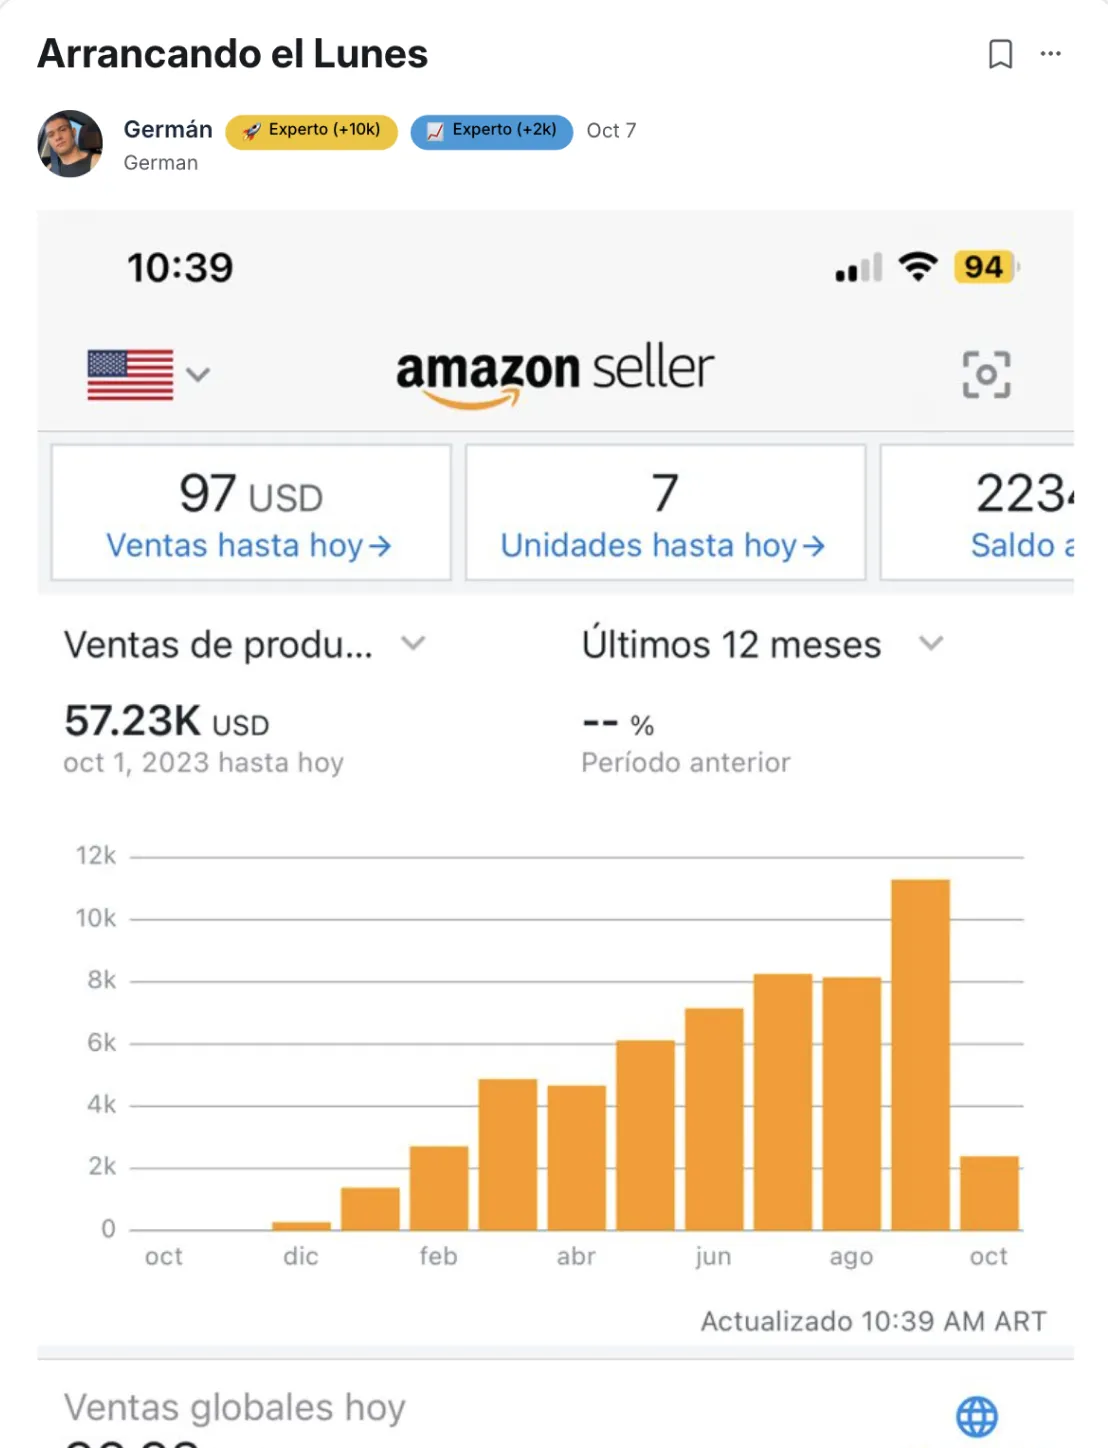This screenshot has height=1448, width=1108.
Task: Open the Últimos 12 meses period dropdown
Action: (x=762, y=644)
